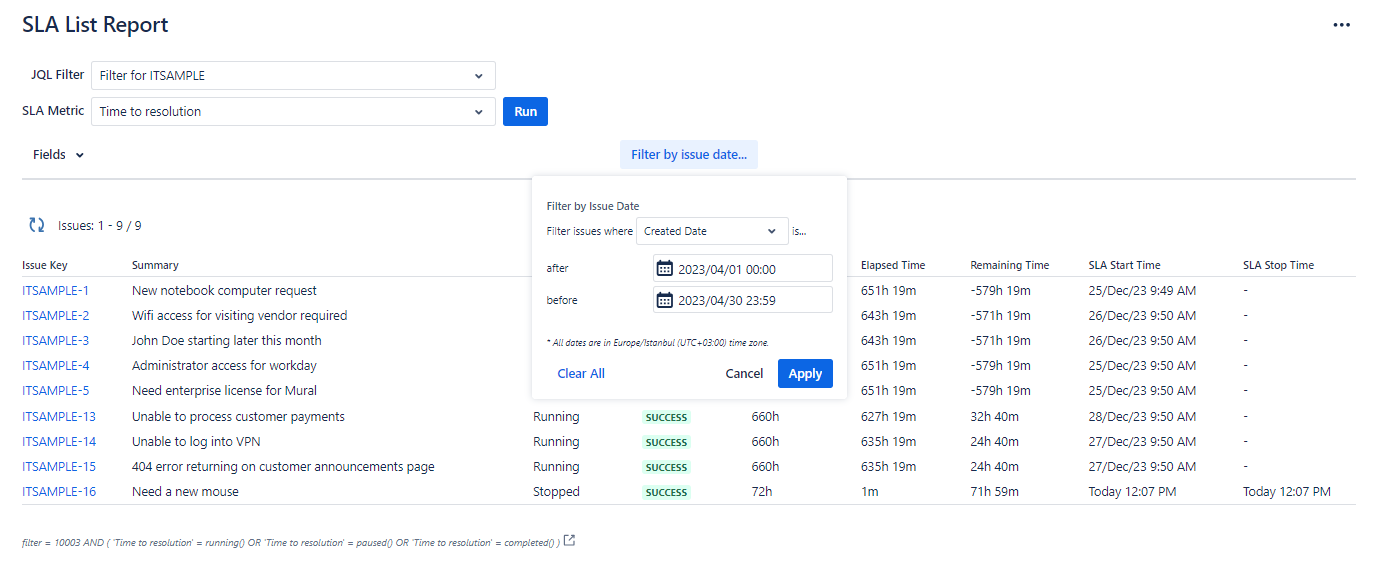
Task: Apply the issue date filter
Action: (805, 374)
